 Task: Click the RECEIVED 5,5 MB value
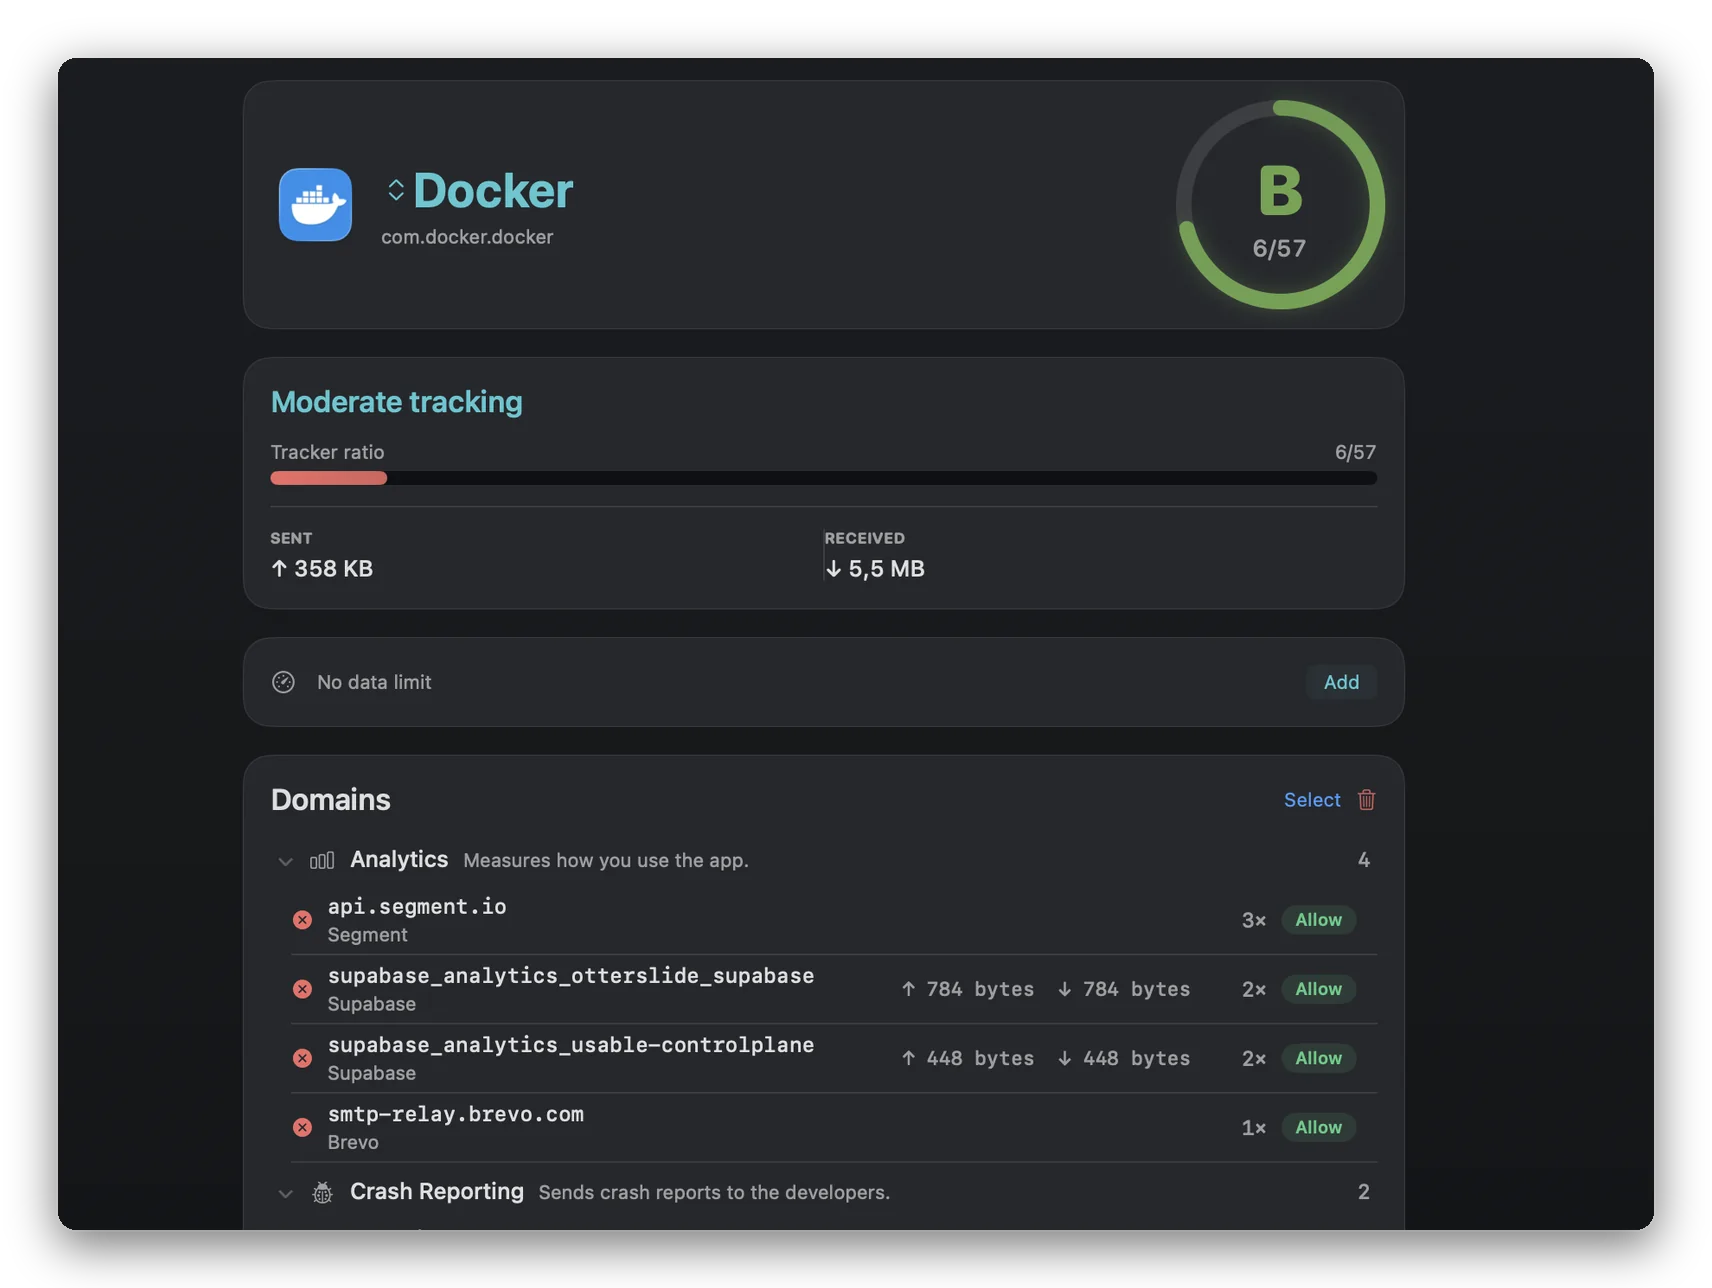coord(875,569)
